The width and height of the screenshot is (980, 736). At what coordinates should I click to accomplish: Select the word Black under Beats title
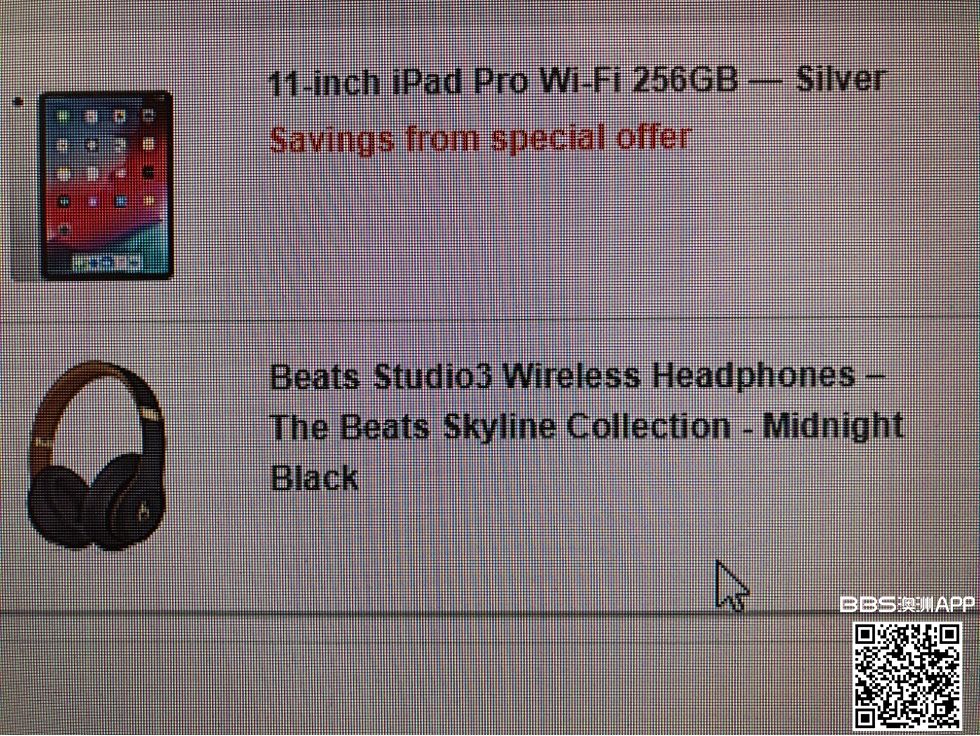click(x=314, y=478)
